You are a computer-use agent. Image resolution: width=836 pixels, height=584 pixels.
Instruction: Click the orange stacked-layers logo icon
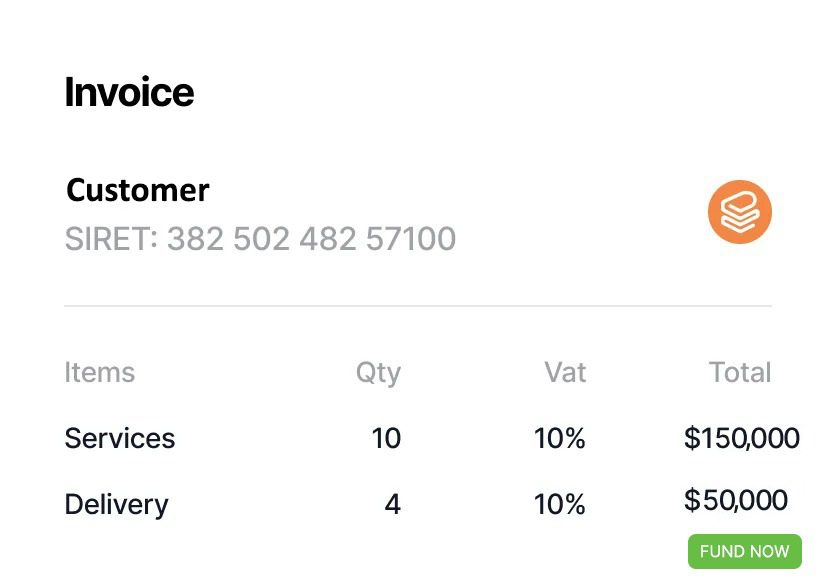pyautogui.click(x=739, y=212)
